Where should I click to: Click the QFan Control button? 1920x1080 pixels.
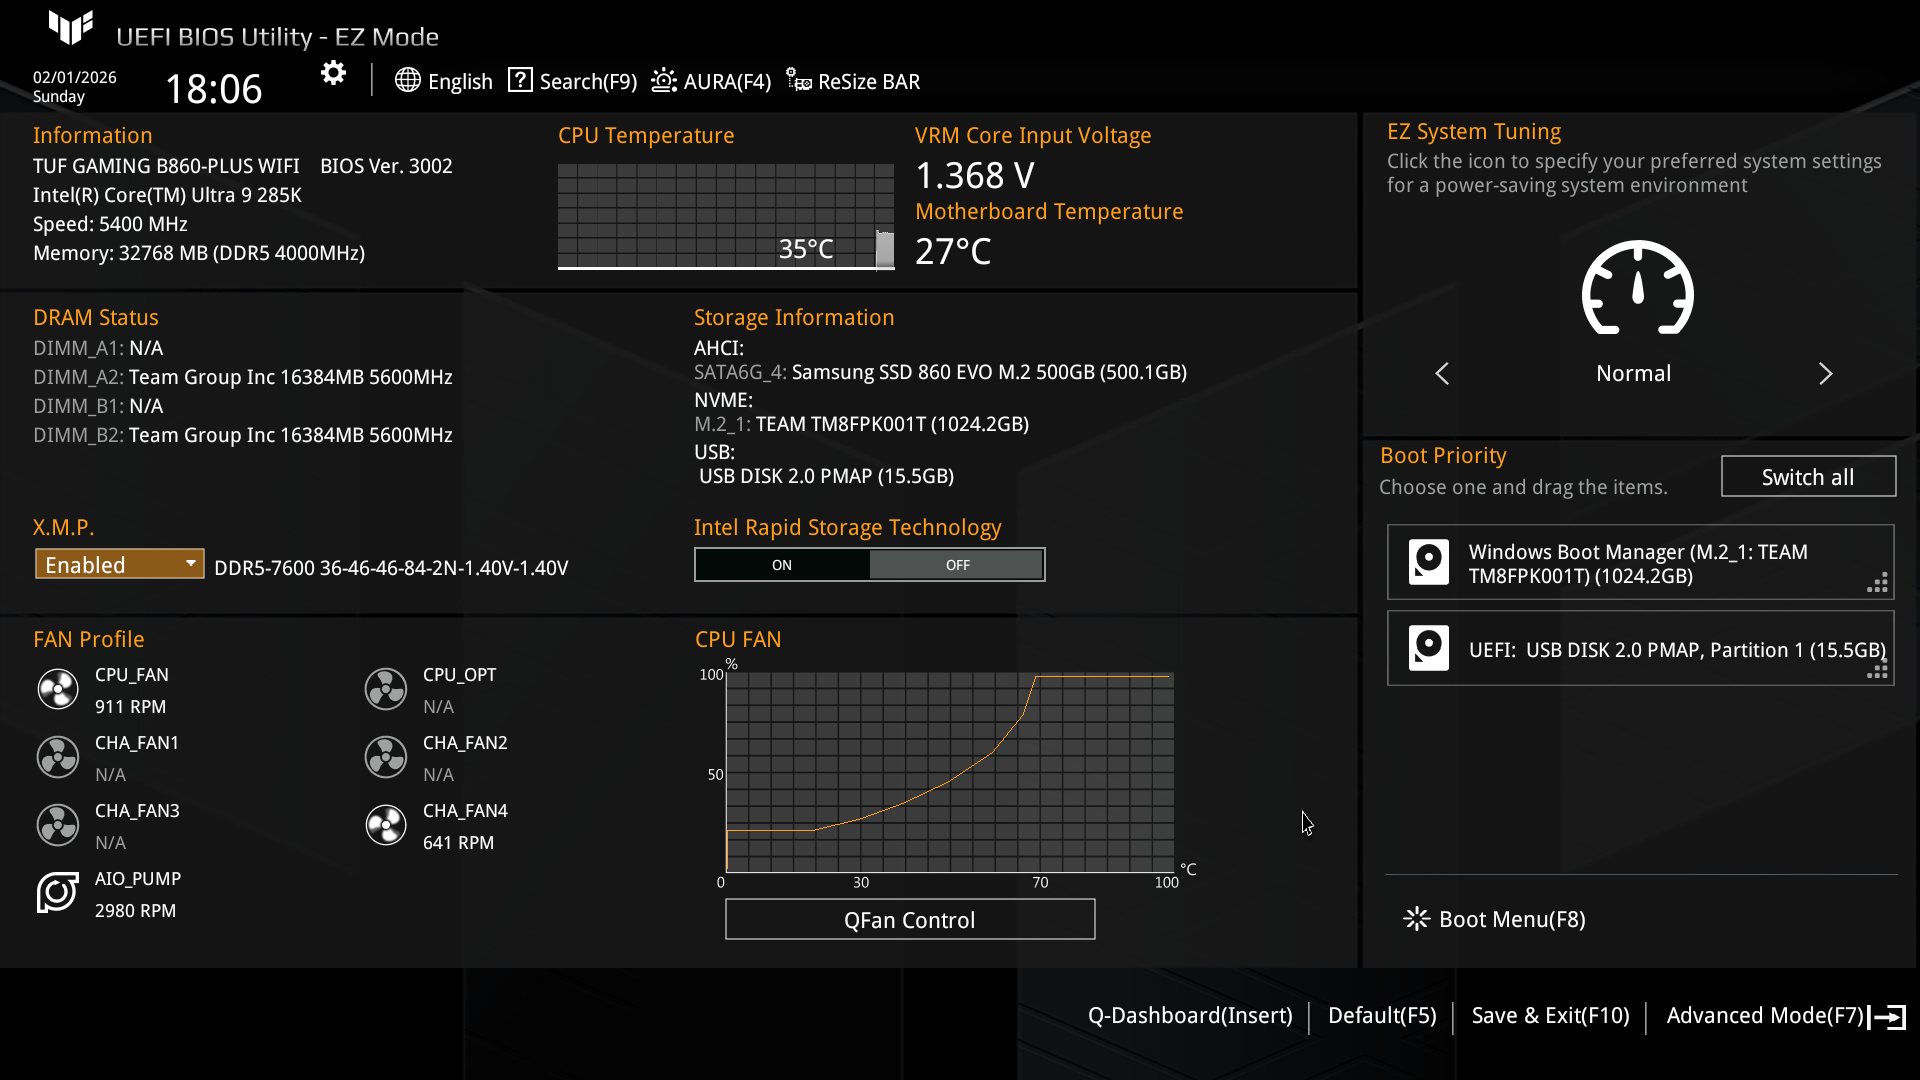coord(909,919)
